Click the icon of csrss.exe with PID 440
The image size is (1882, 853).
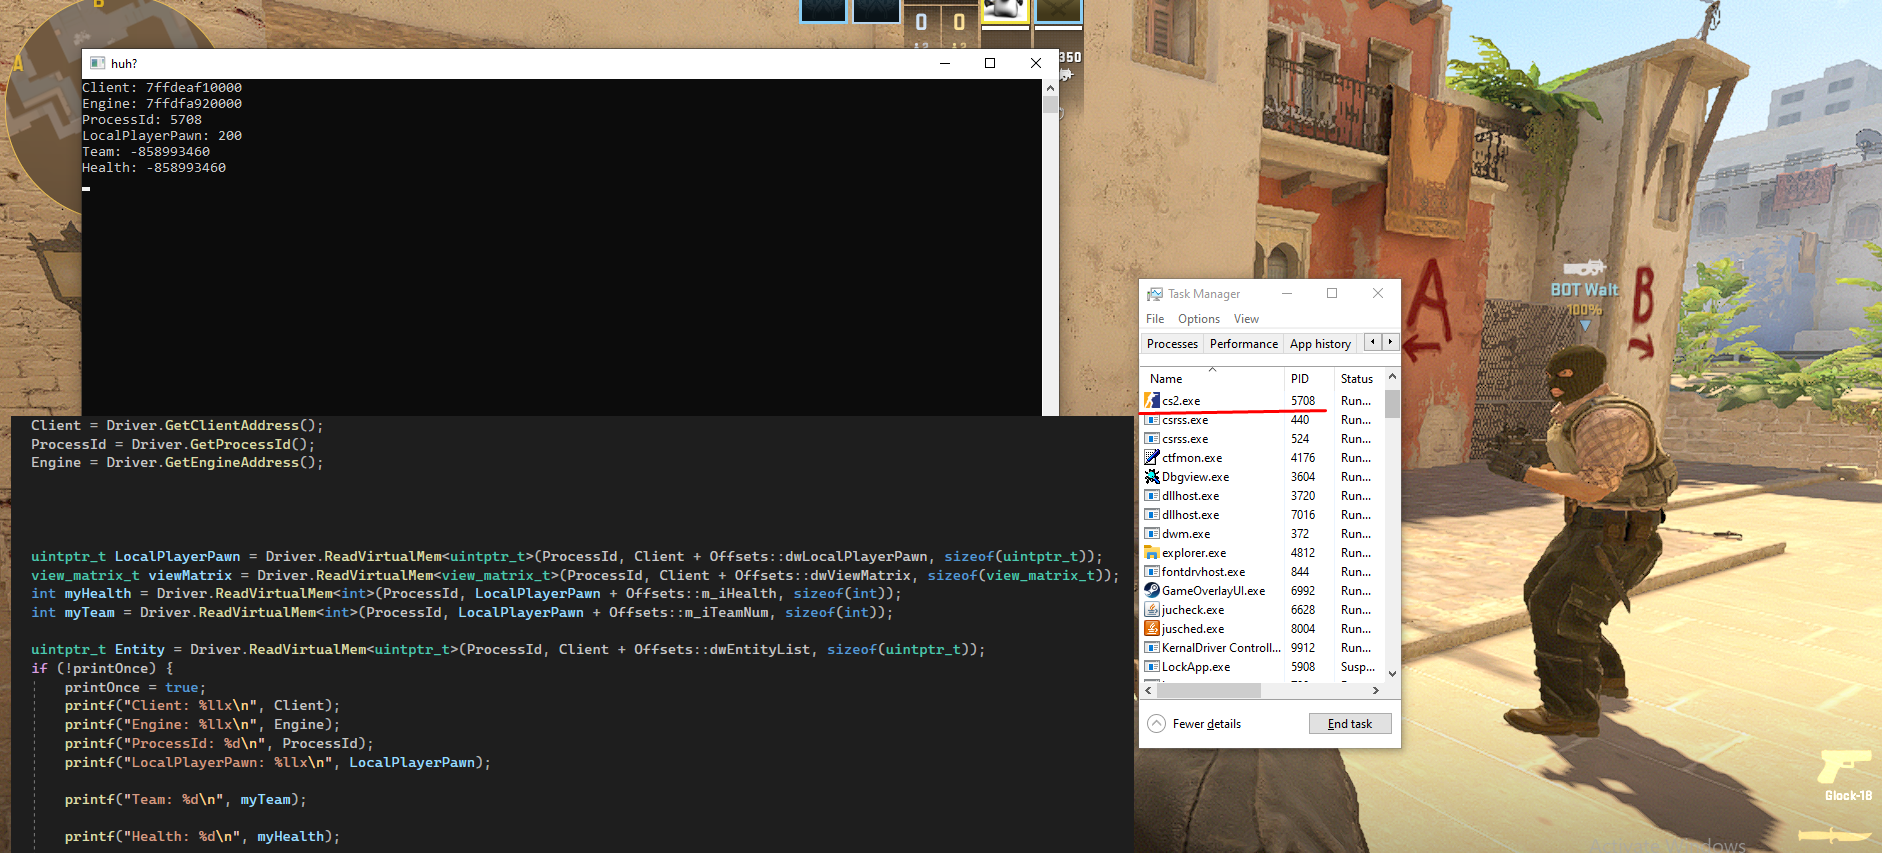[x=1152, y=420]
